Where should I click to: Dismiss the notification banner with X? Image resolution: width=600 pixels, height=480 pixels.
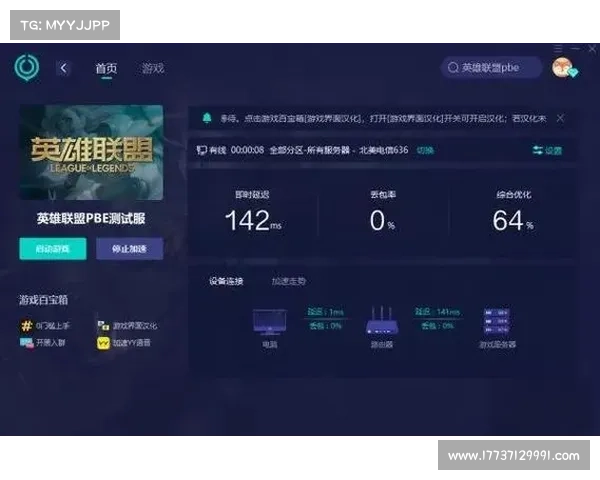coord(560,118)
